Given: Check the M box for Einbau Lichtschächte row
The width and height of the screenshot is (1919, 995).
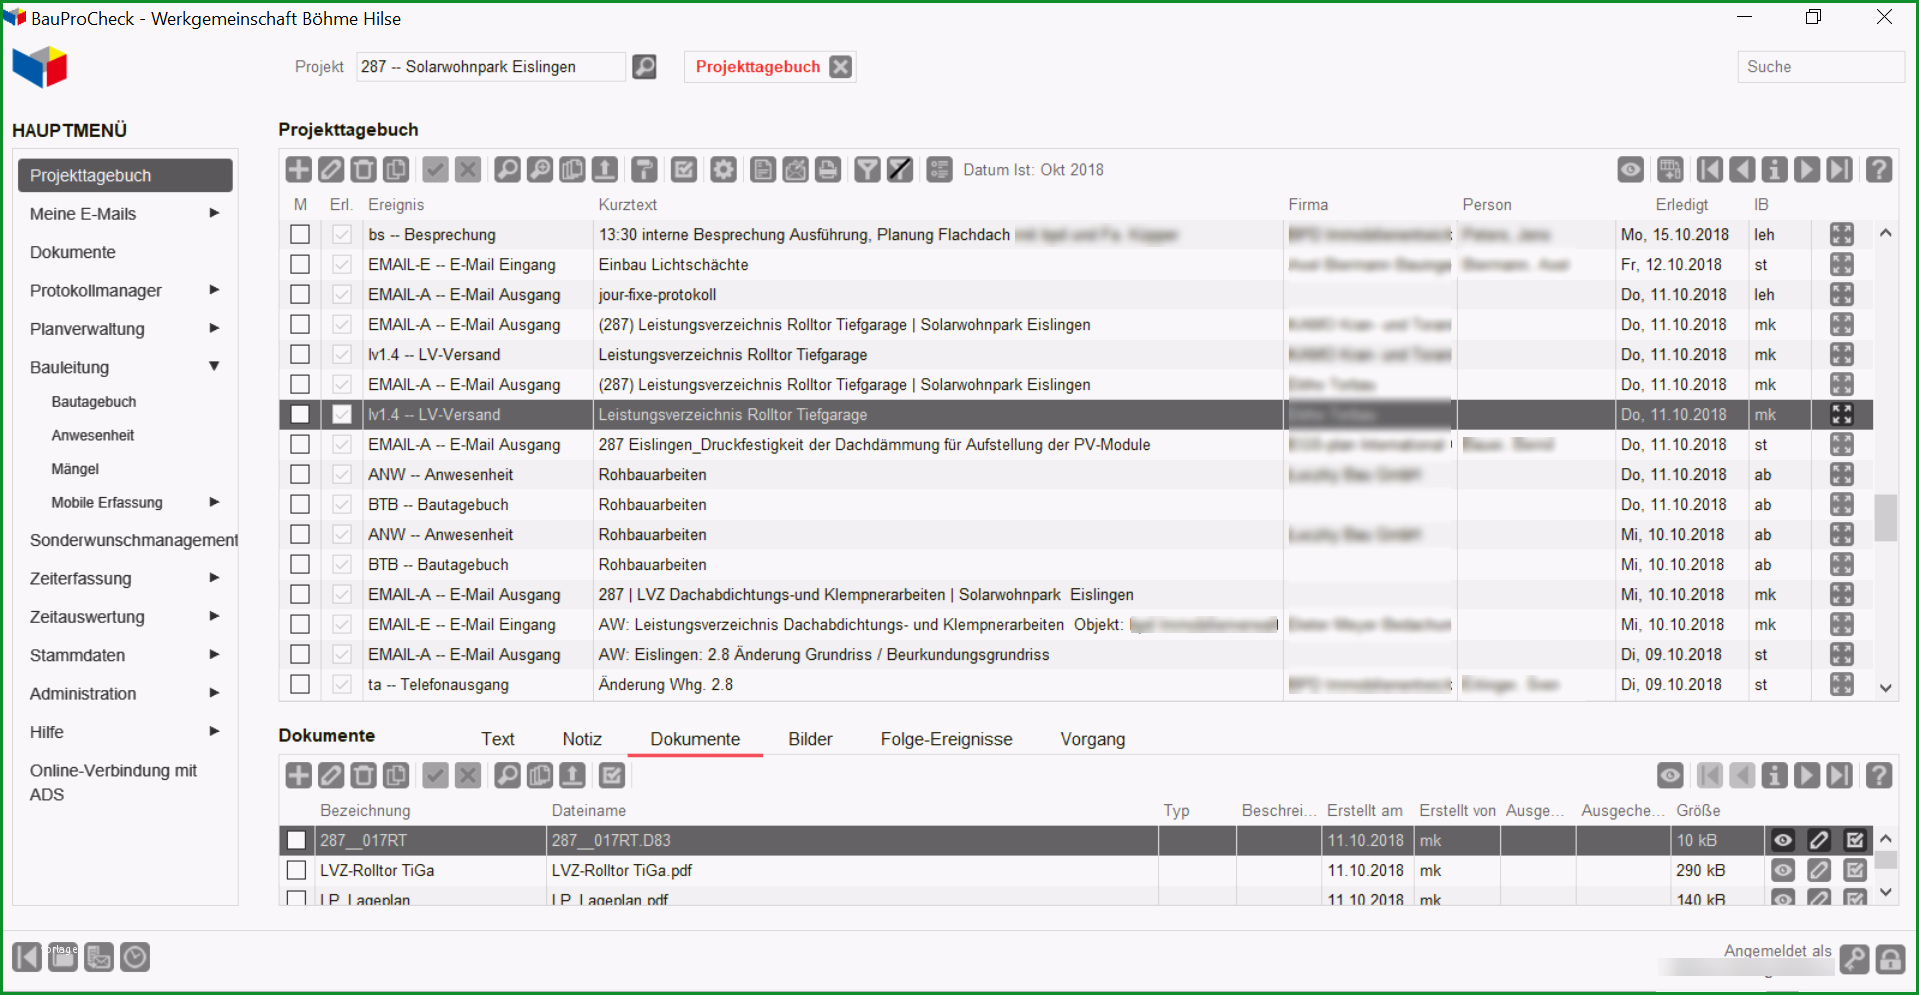Looking at the screenshot, I should click(x=300, y=264).
